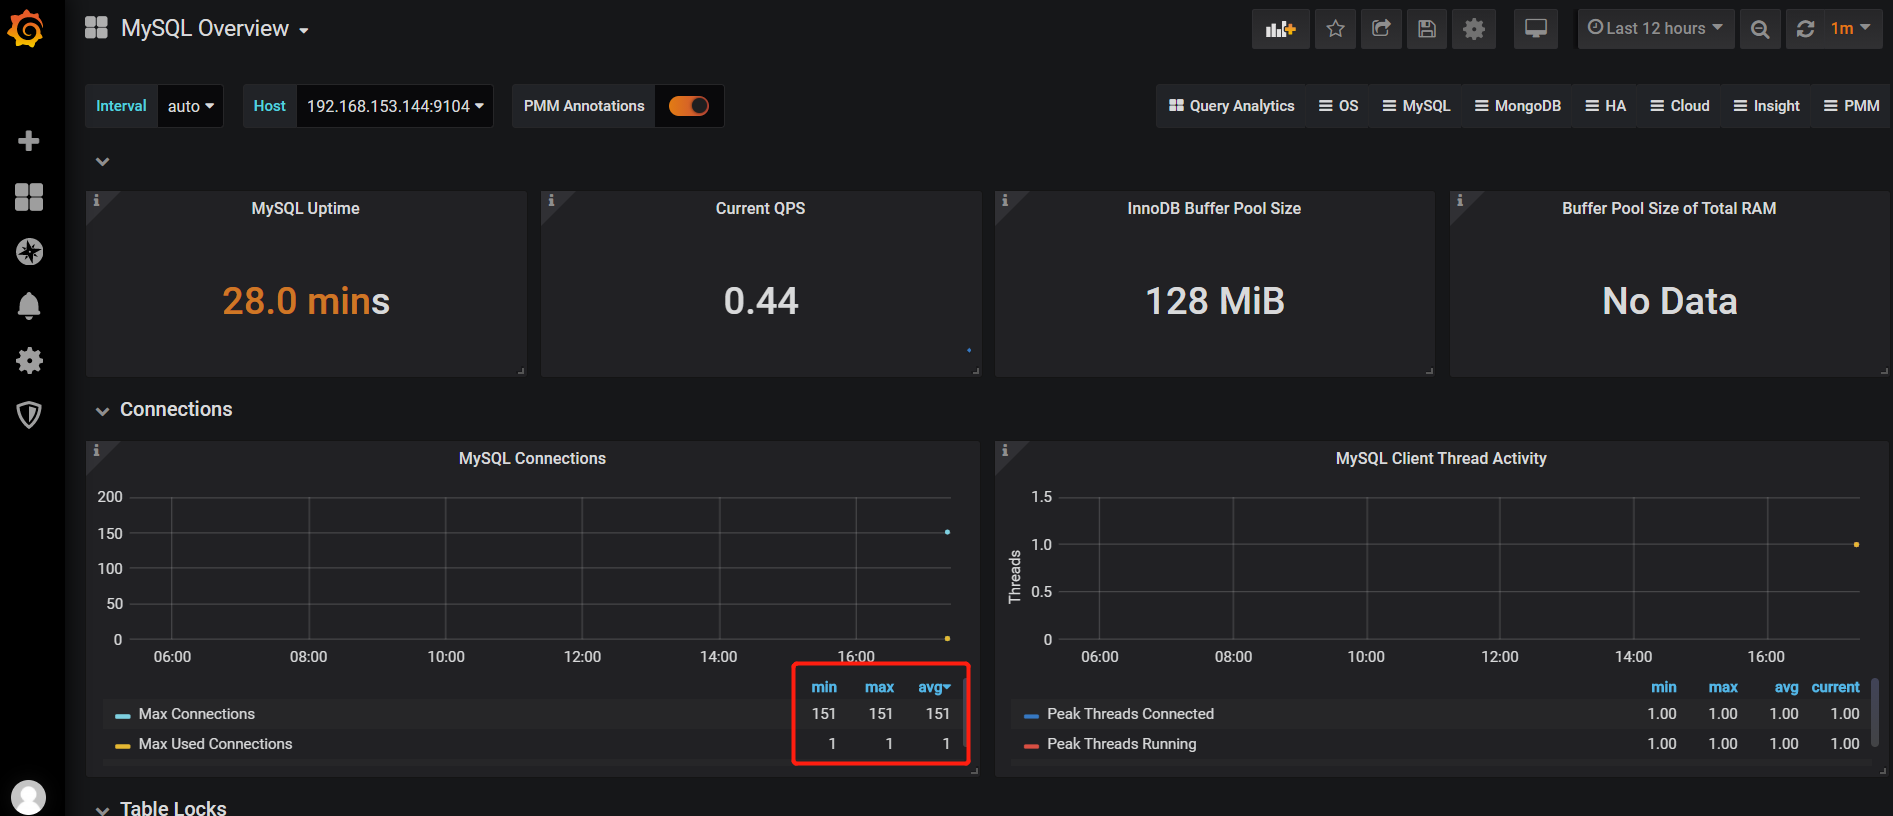Toggle Max Connections series in legend

[197, 714]
